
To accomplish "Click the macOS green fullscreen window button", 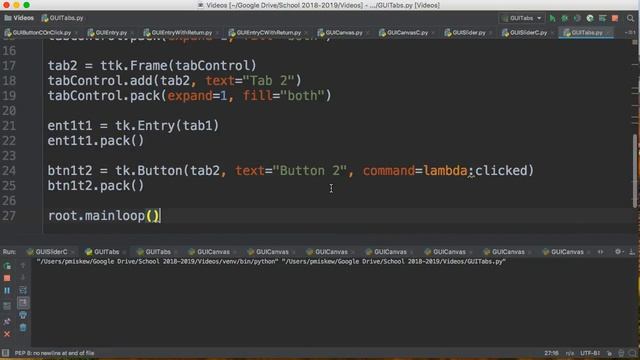I will [x=27, y=5].
